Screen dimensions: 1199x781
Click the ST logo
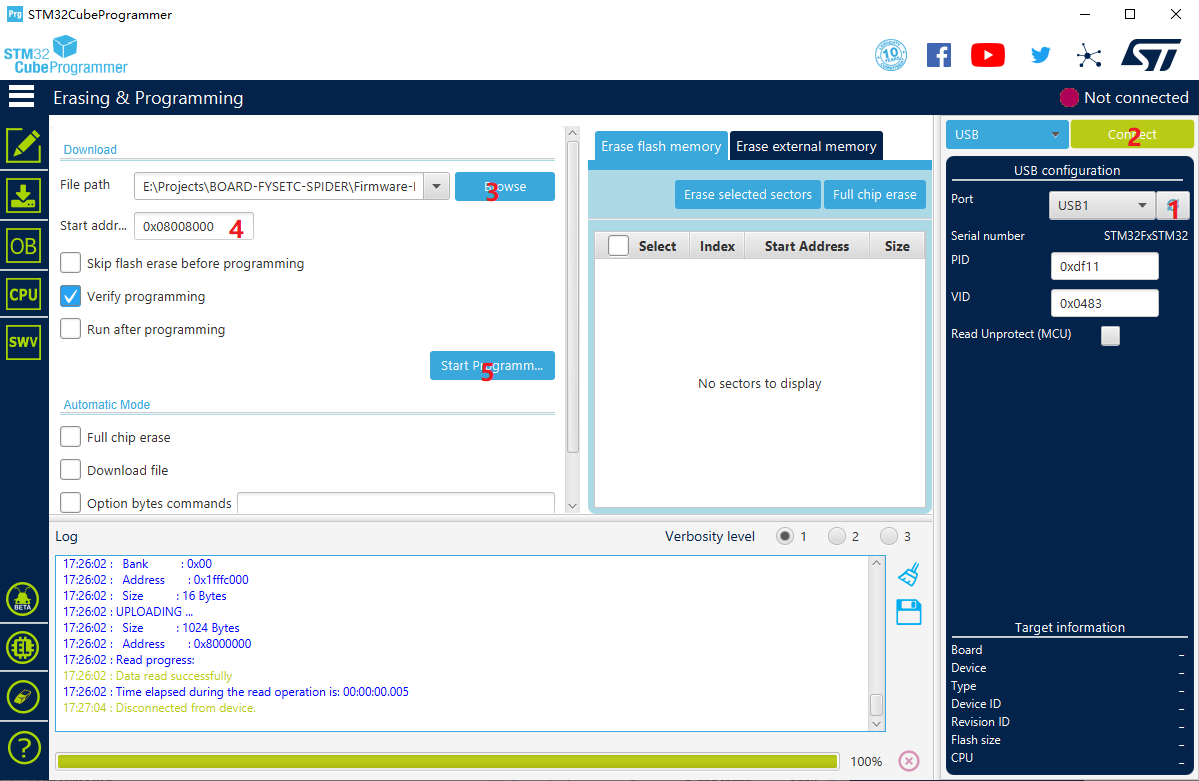click(x=1152, y=55)
